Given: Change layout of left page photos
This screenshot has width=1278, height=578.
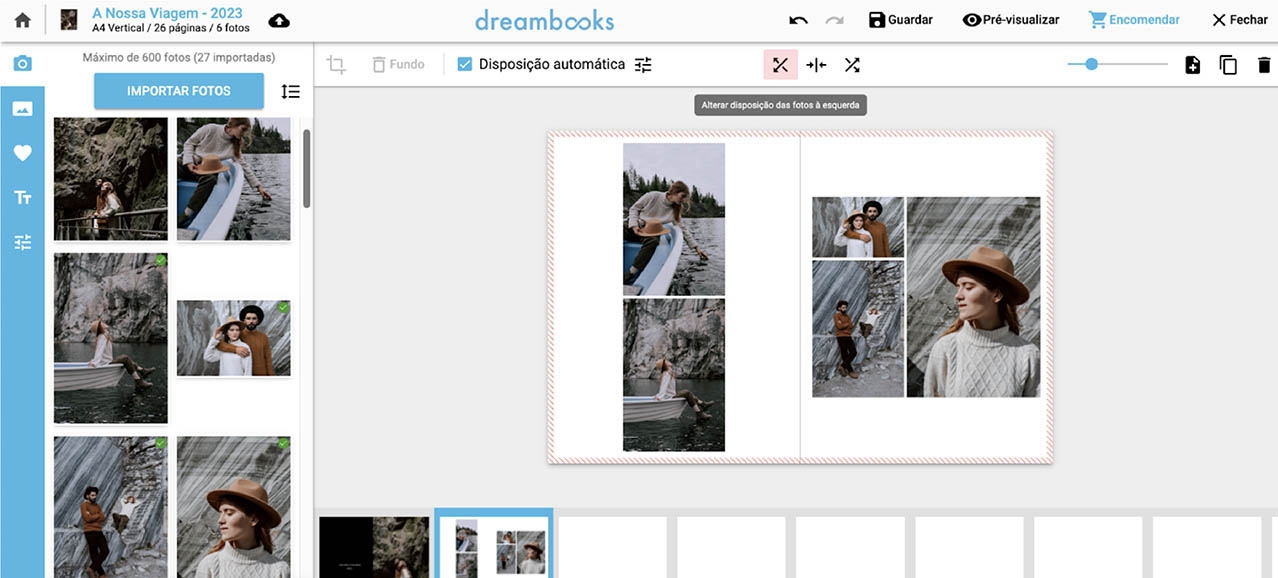Looking at the screenshot, I should click(780, 65).
